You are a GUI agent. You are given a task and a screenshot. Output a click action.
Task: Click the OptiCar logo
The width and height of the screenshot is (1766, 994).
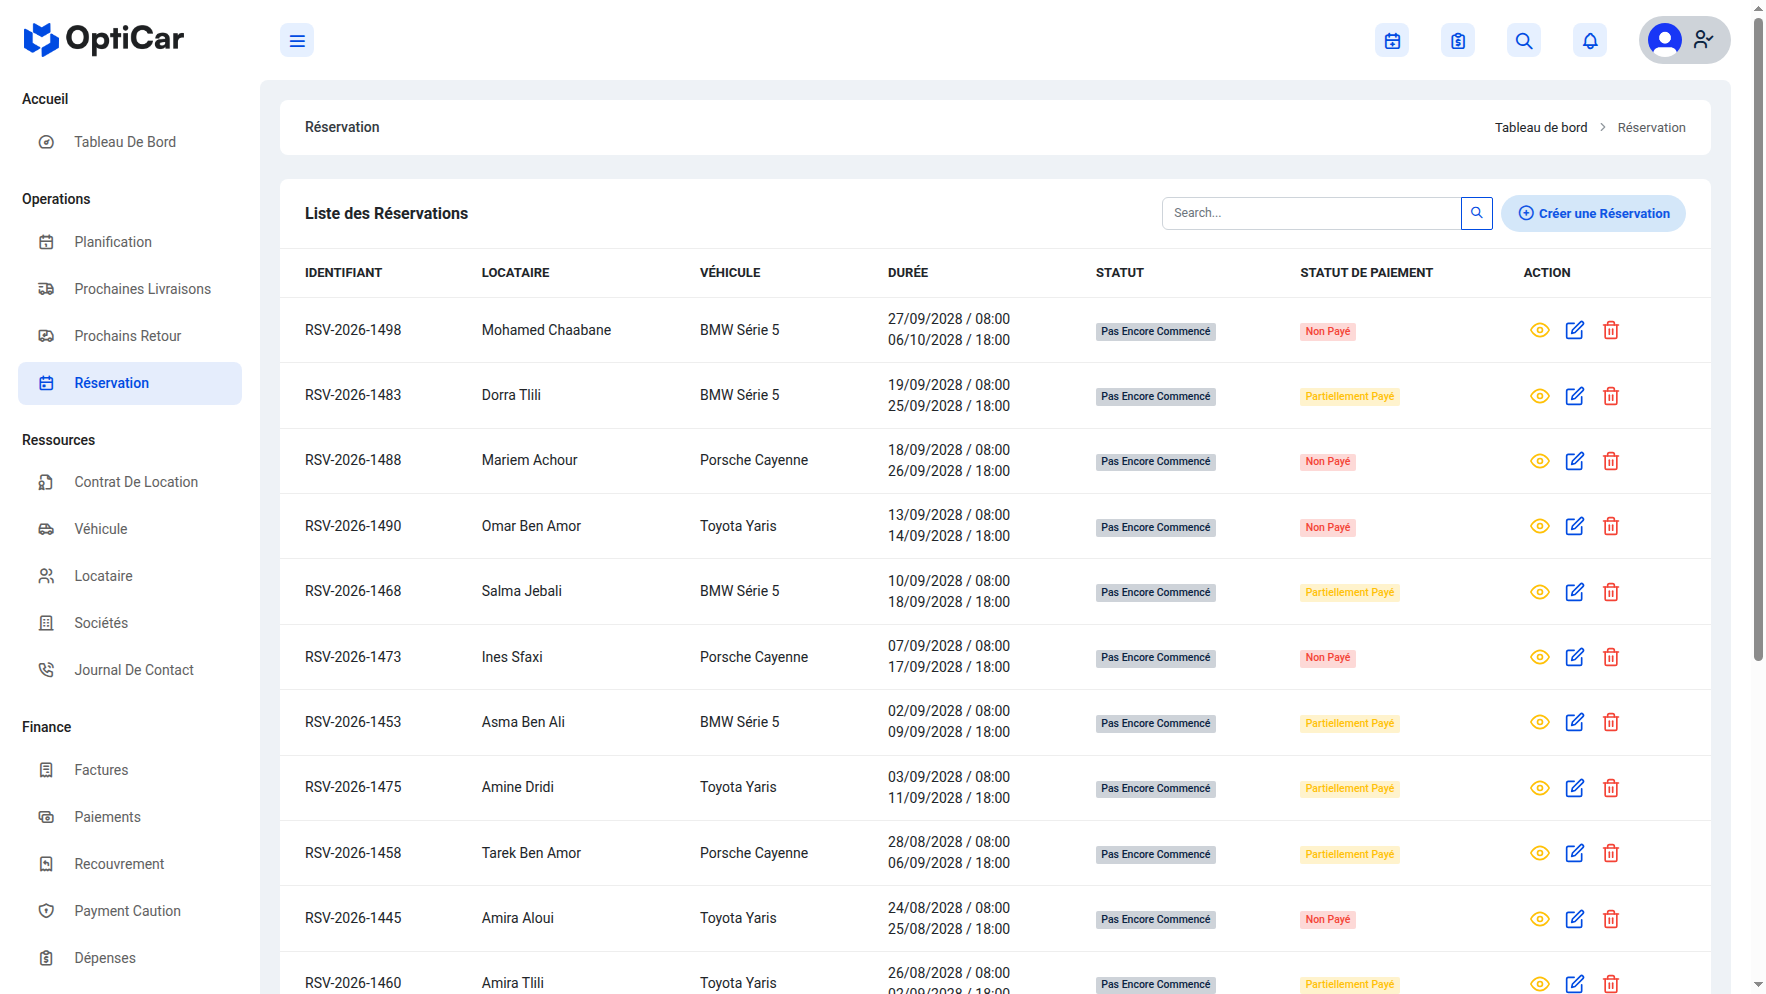(104, 39)
